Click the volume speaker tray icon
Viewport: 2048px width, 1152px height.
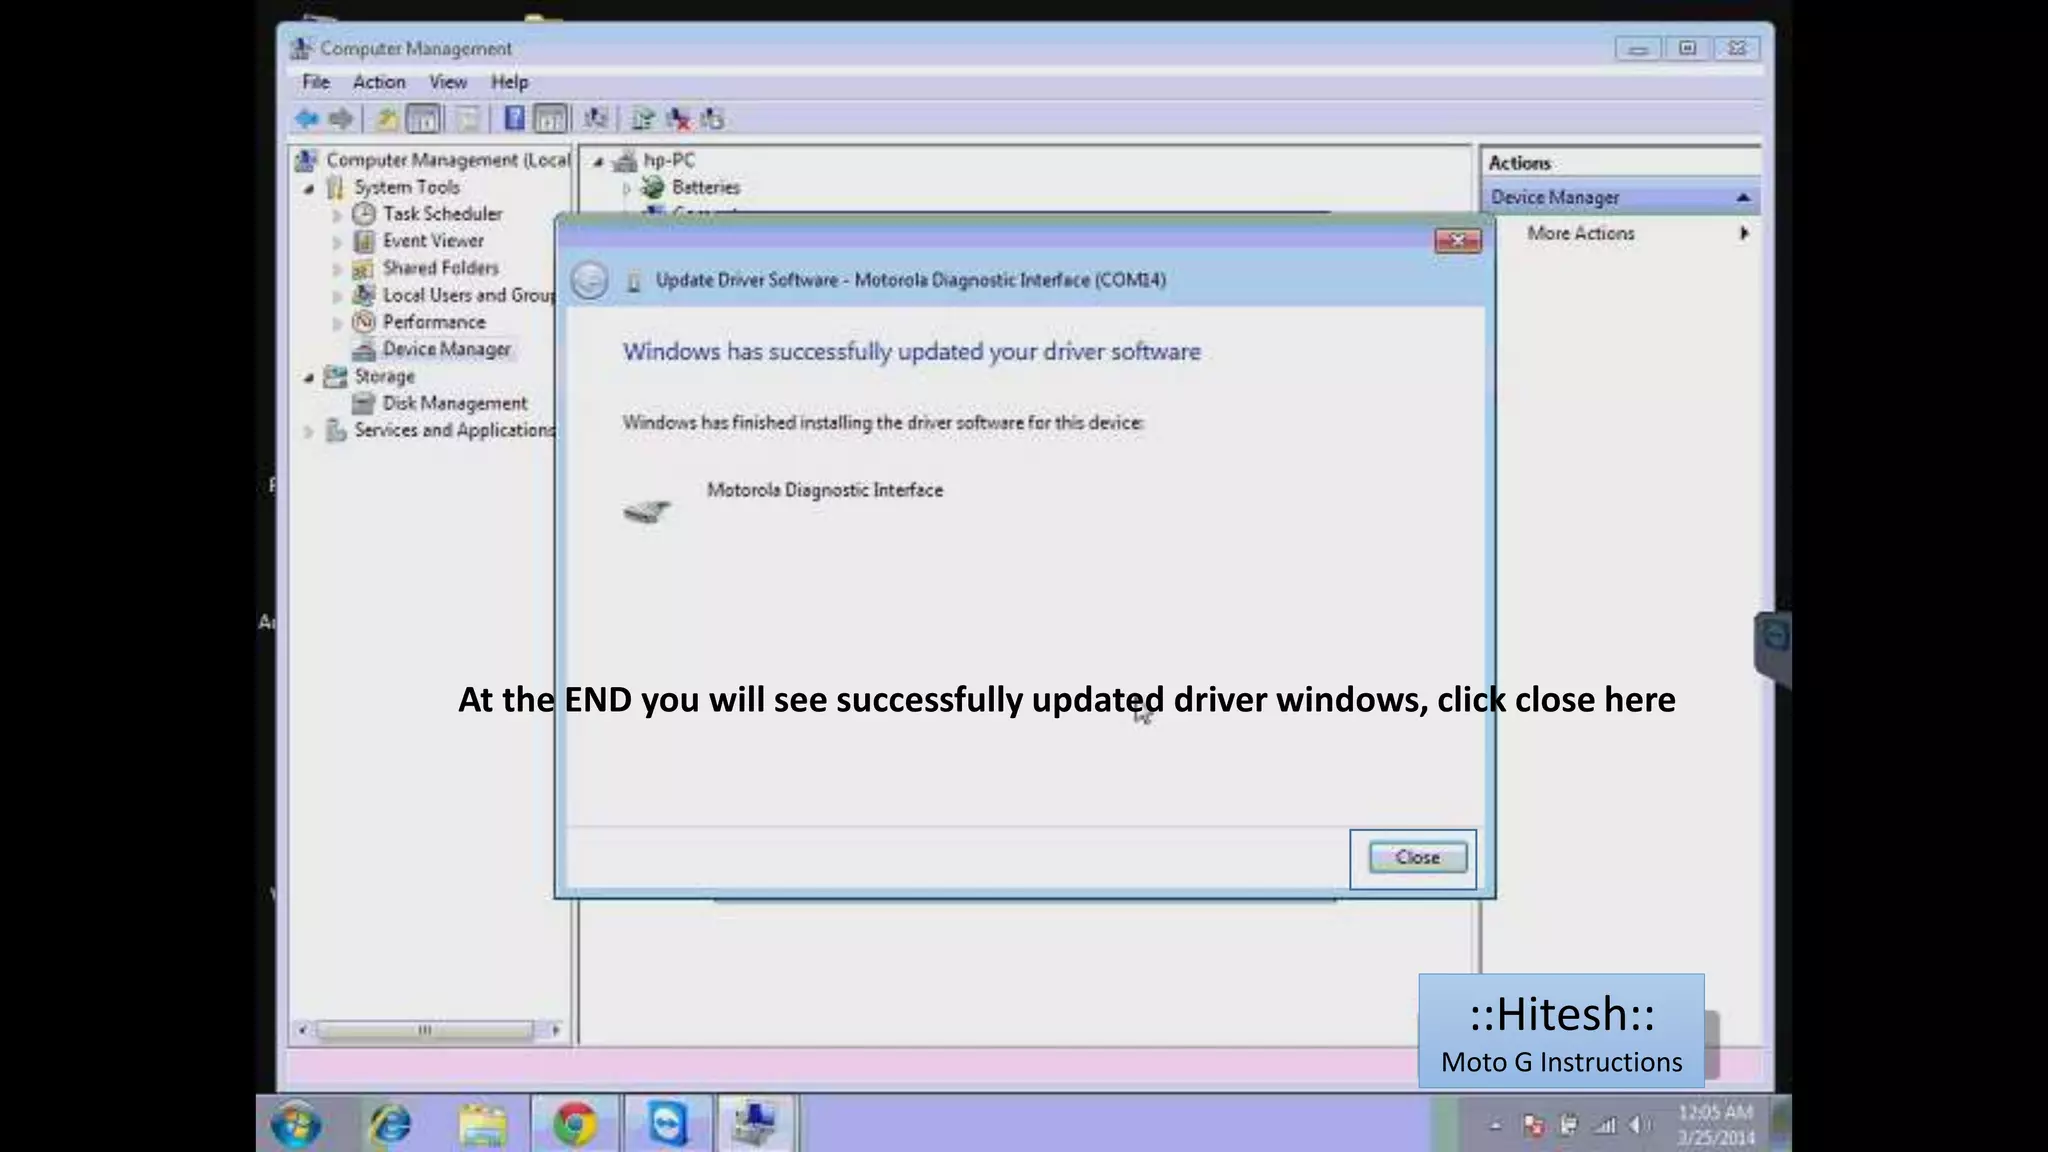(1638, 1125)
